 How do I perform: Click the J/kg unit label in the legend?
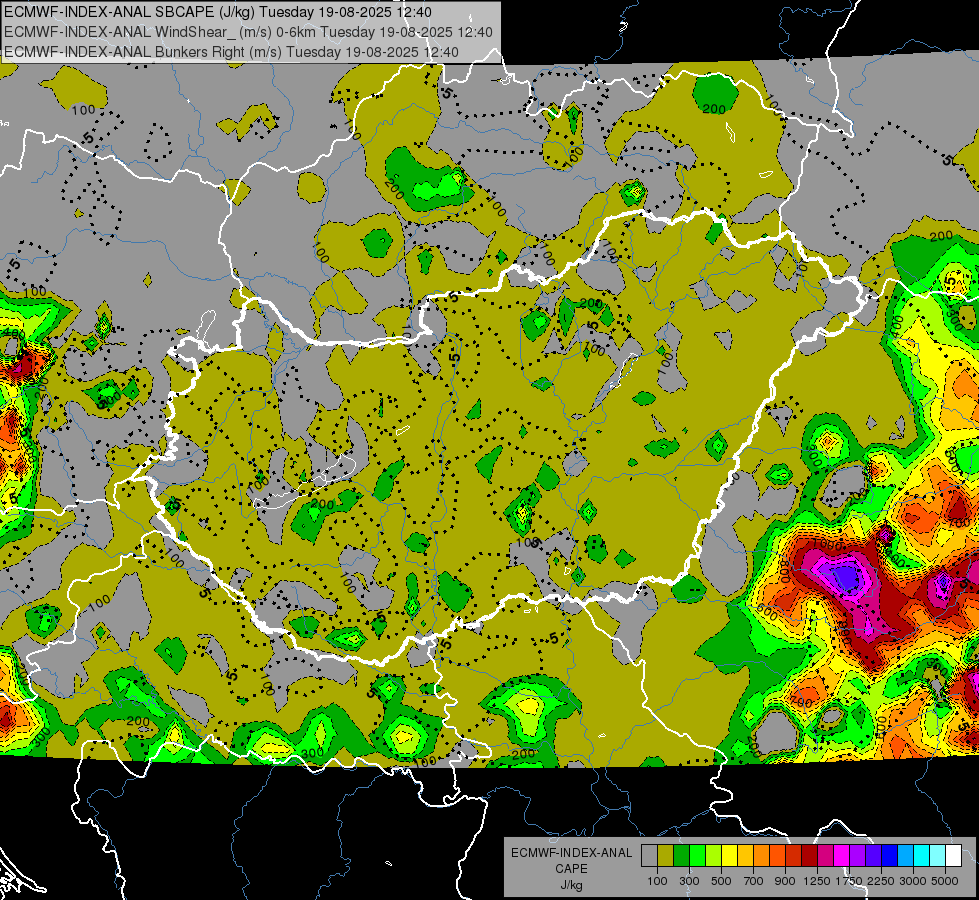coord(571,885)
